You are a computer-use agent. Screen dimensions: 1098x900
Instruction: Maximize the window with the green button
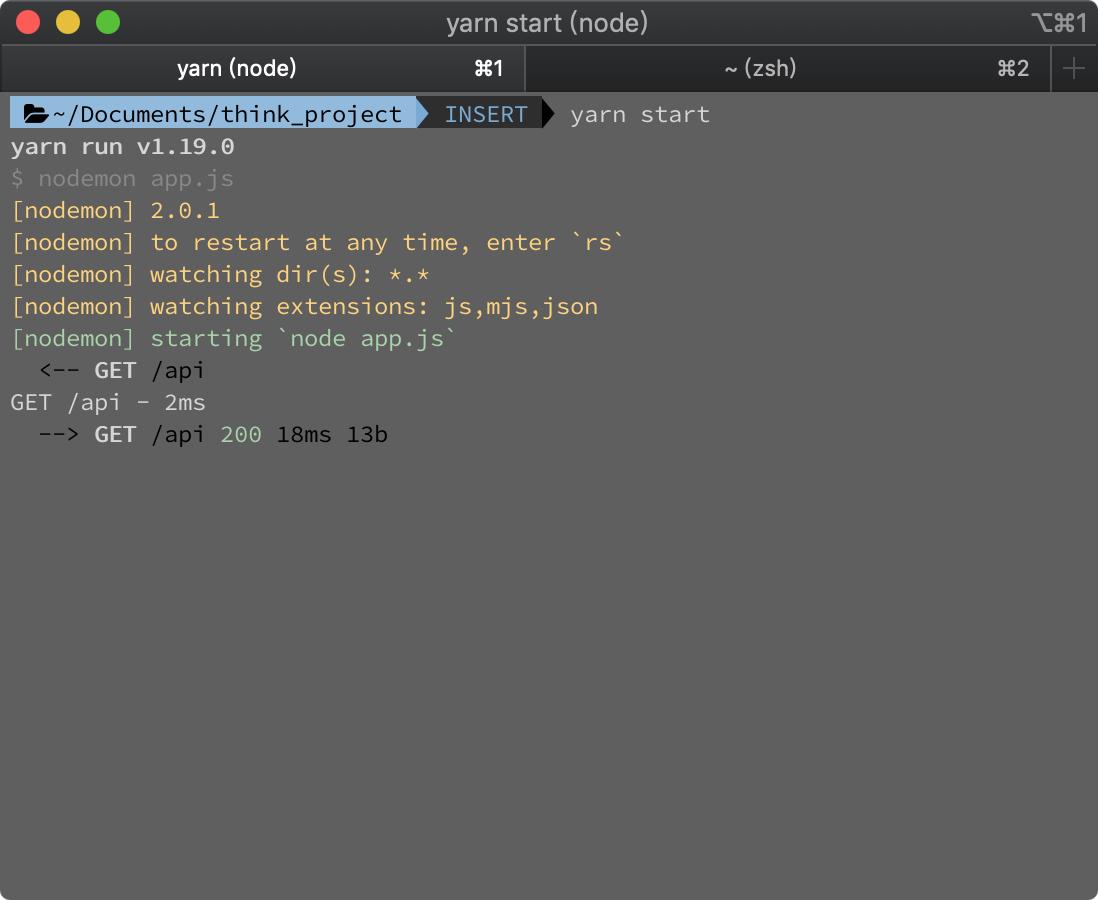click(108, 22)
